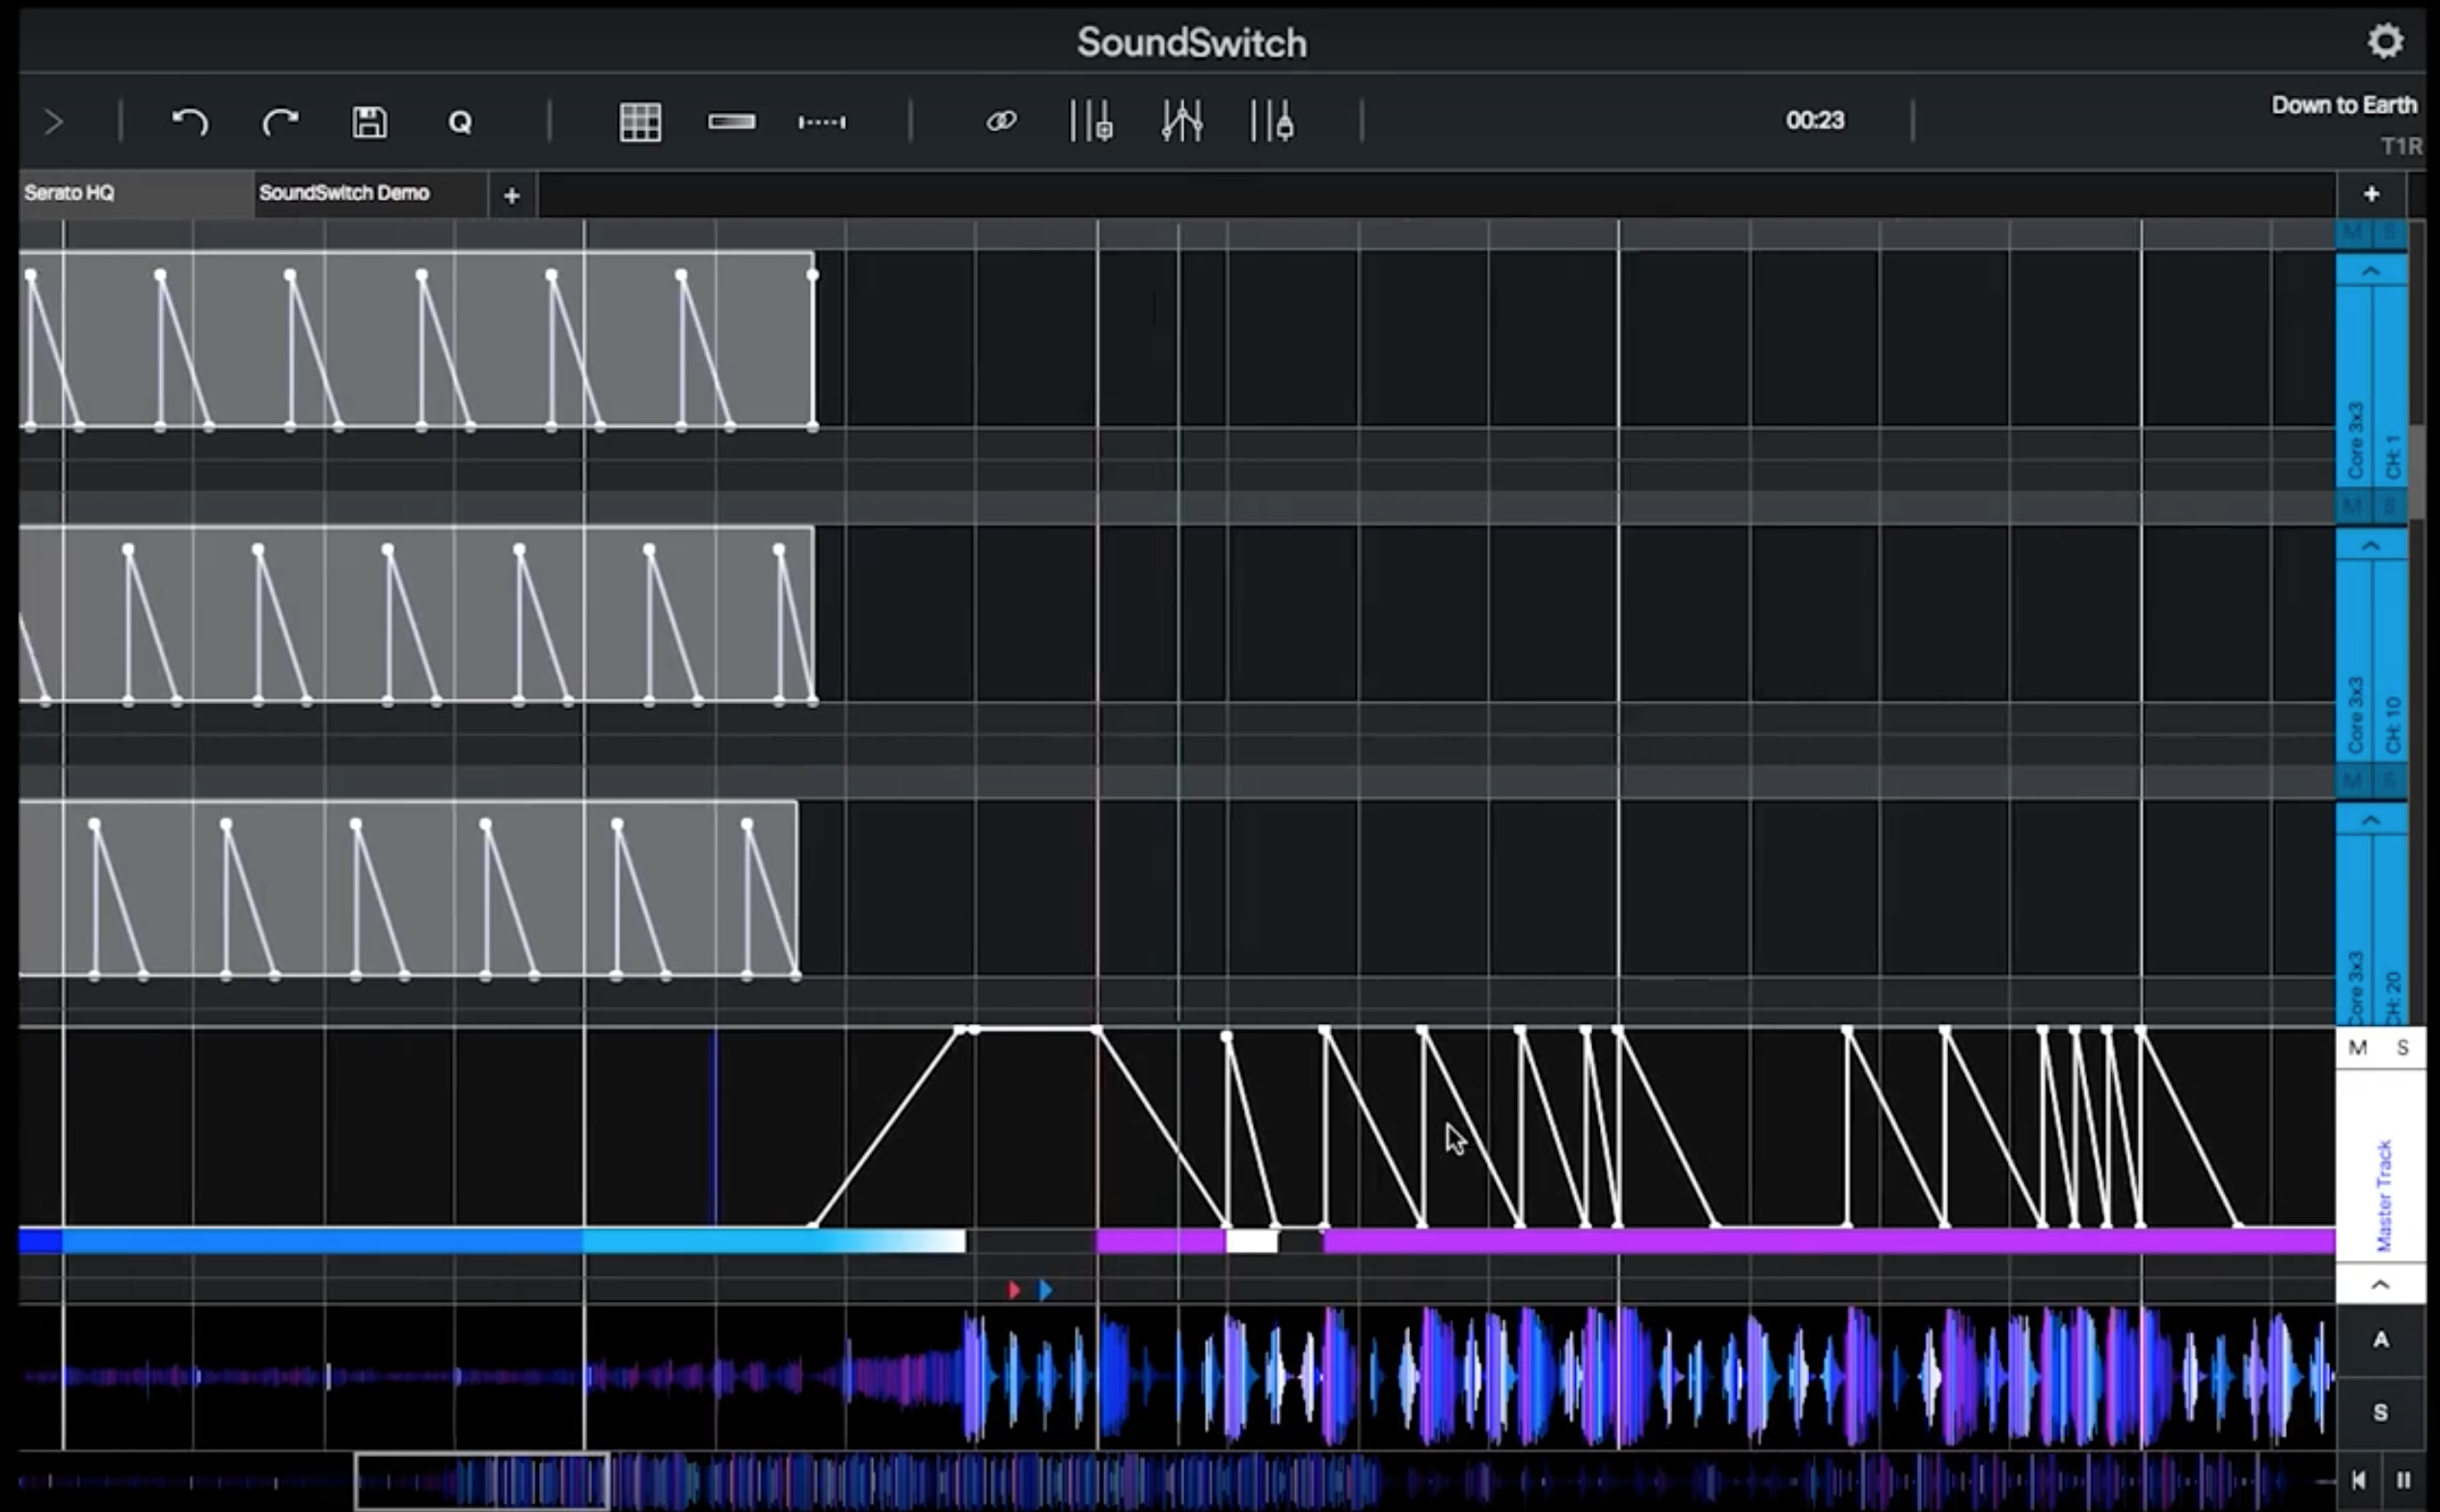This screenshot has height=1512, width=2440.
Task: Click the dotted range line icon
Action: tap(822, 122)
